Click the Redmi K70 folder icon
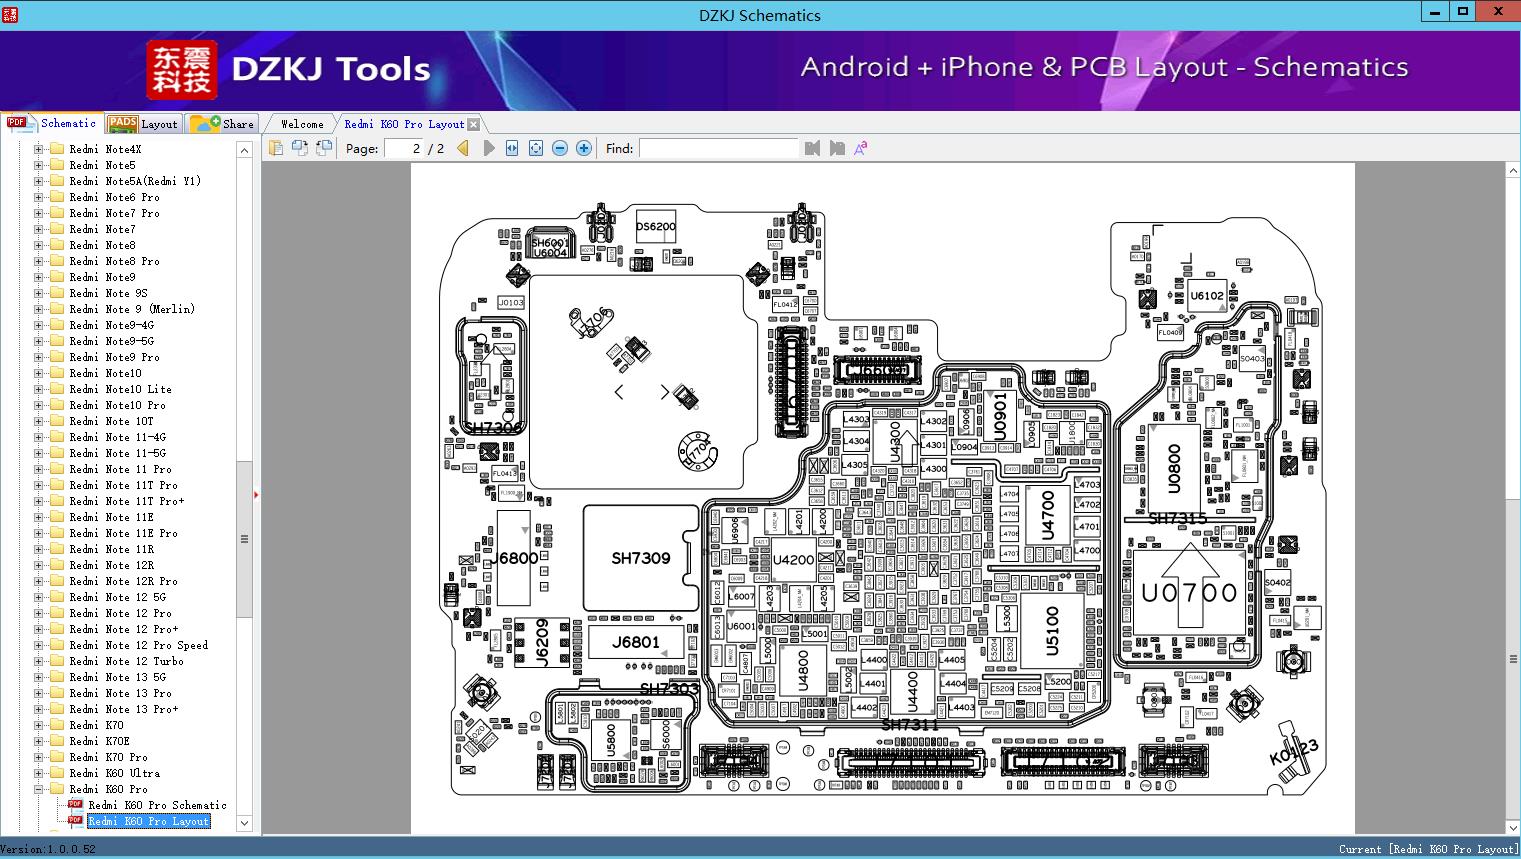 [x=57, y=725]
